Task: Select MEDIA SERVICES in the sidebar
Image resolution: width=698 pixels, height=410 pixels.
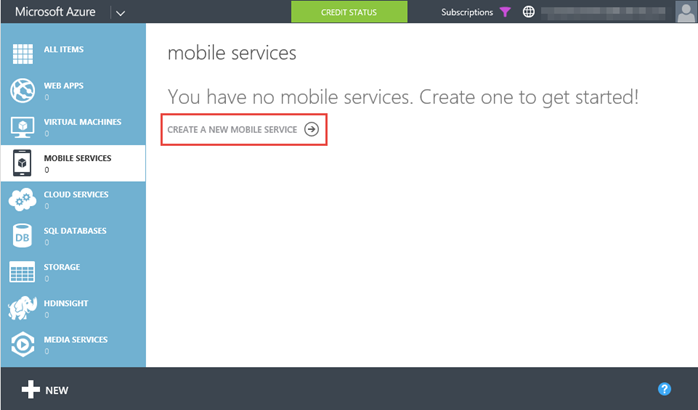Action: [x=73, y=345]
